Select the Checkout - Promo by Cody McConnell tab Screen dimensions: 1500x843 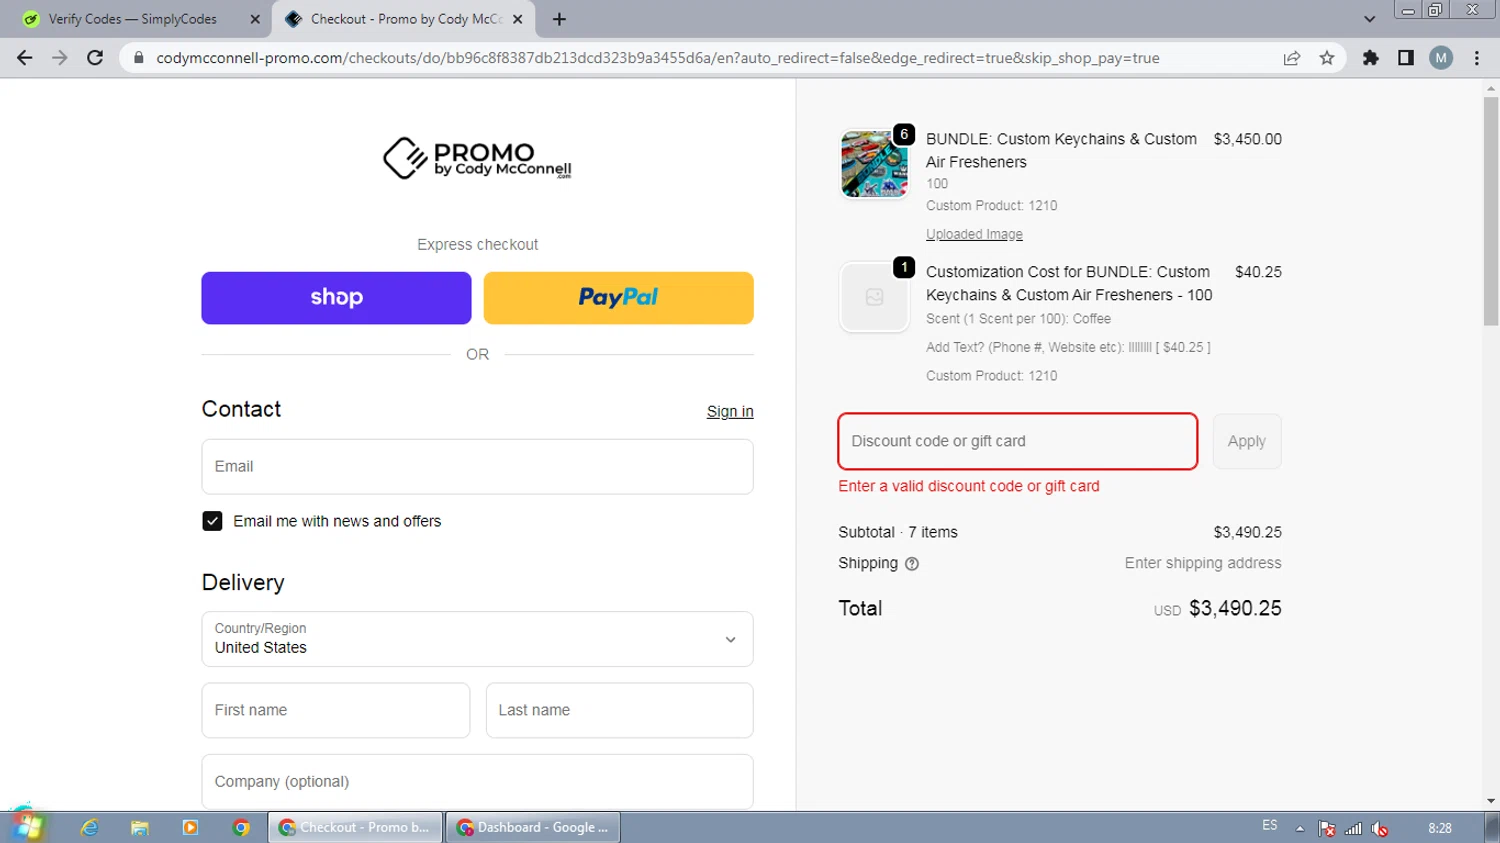pos(405,19)
